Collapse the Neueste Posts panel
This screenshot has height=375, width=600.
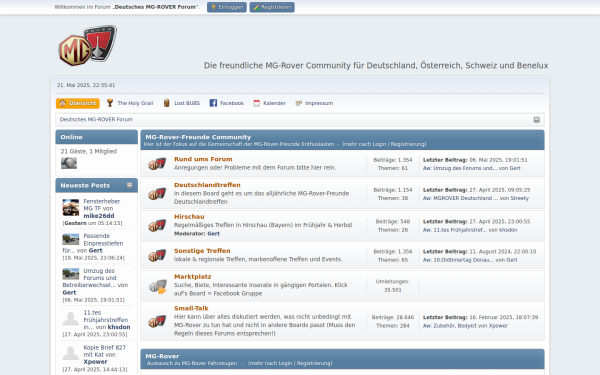[x=130, y=185]
